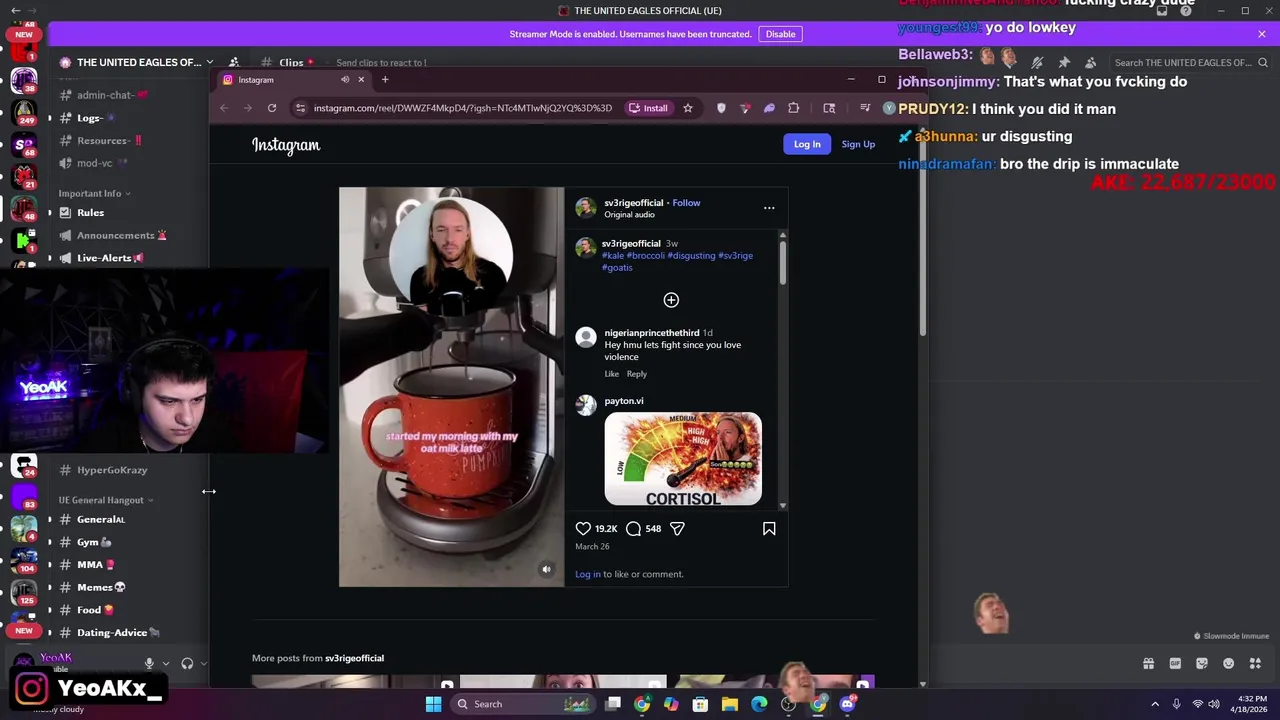Screen dimensions: 1280x720
Task: Open the reel's three-dot more options
Action: coord(769,208)
